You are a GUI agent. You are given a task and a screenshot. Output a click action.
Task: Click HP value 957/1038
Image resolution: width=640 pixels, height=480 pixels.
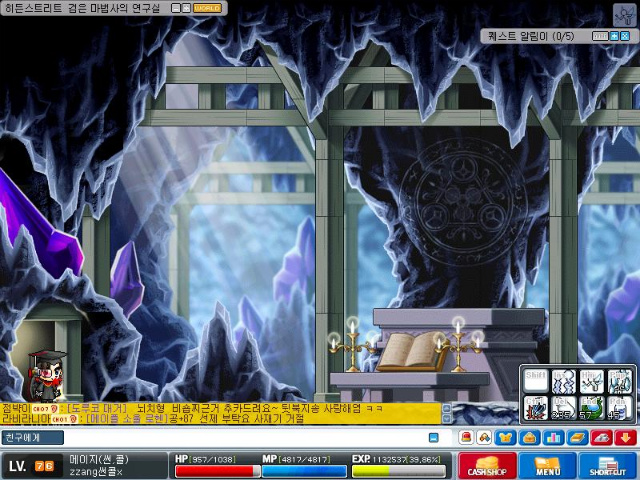click(x=213, y=459)
